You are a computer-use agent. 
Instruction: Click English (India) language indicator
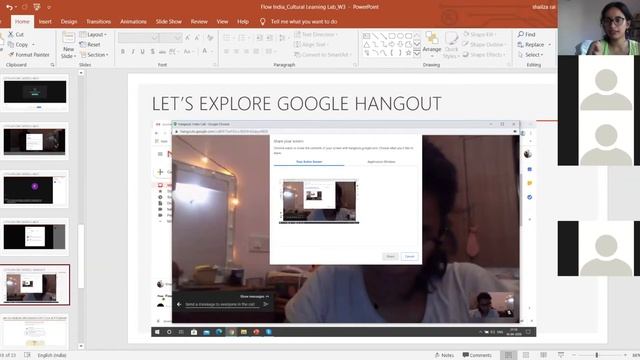coord(52,355)
